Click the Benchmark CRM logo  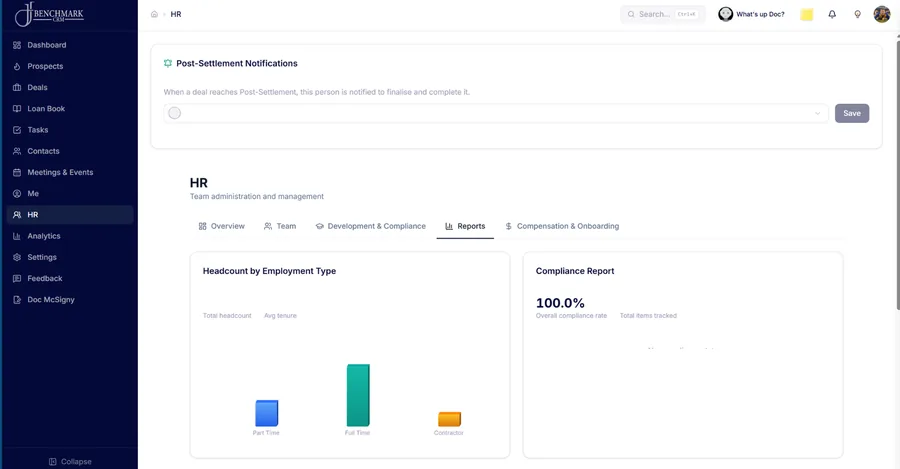pos(49,14)
